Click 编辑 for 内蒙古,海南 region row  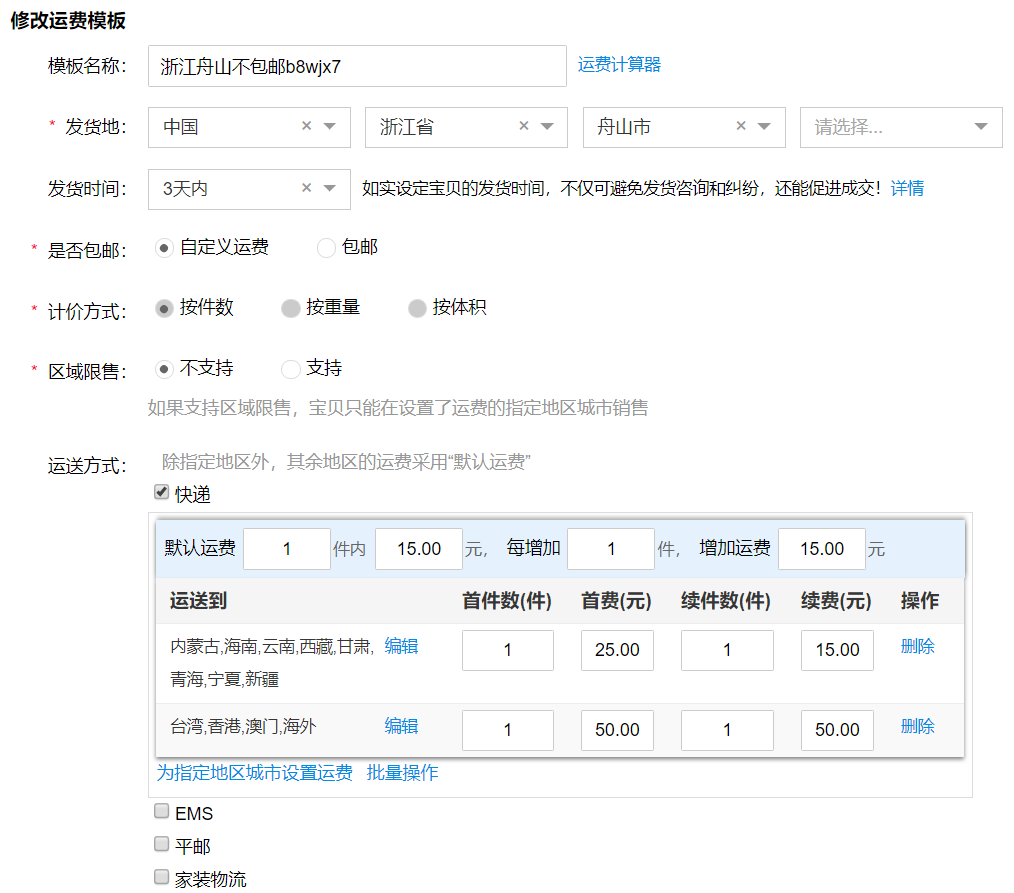pos(401,646)
